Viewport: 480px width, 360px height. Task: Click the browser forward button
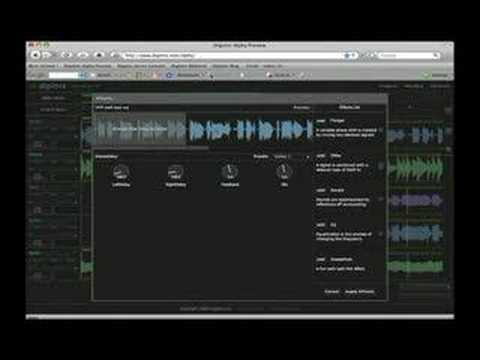click(47, 55)
